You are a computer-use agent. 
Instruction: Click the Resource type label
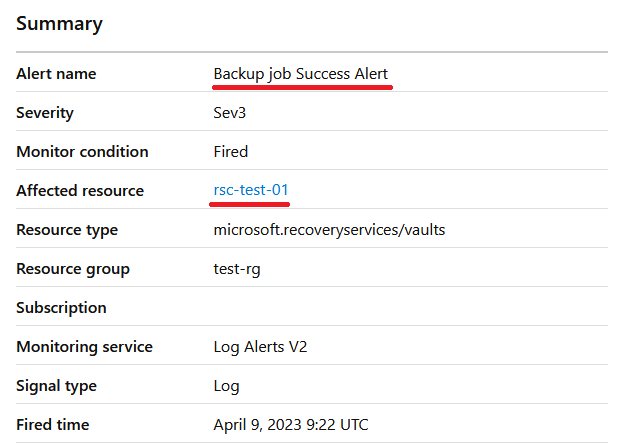click(x=67, y=230)
